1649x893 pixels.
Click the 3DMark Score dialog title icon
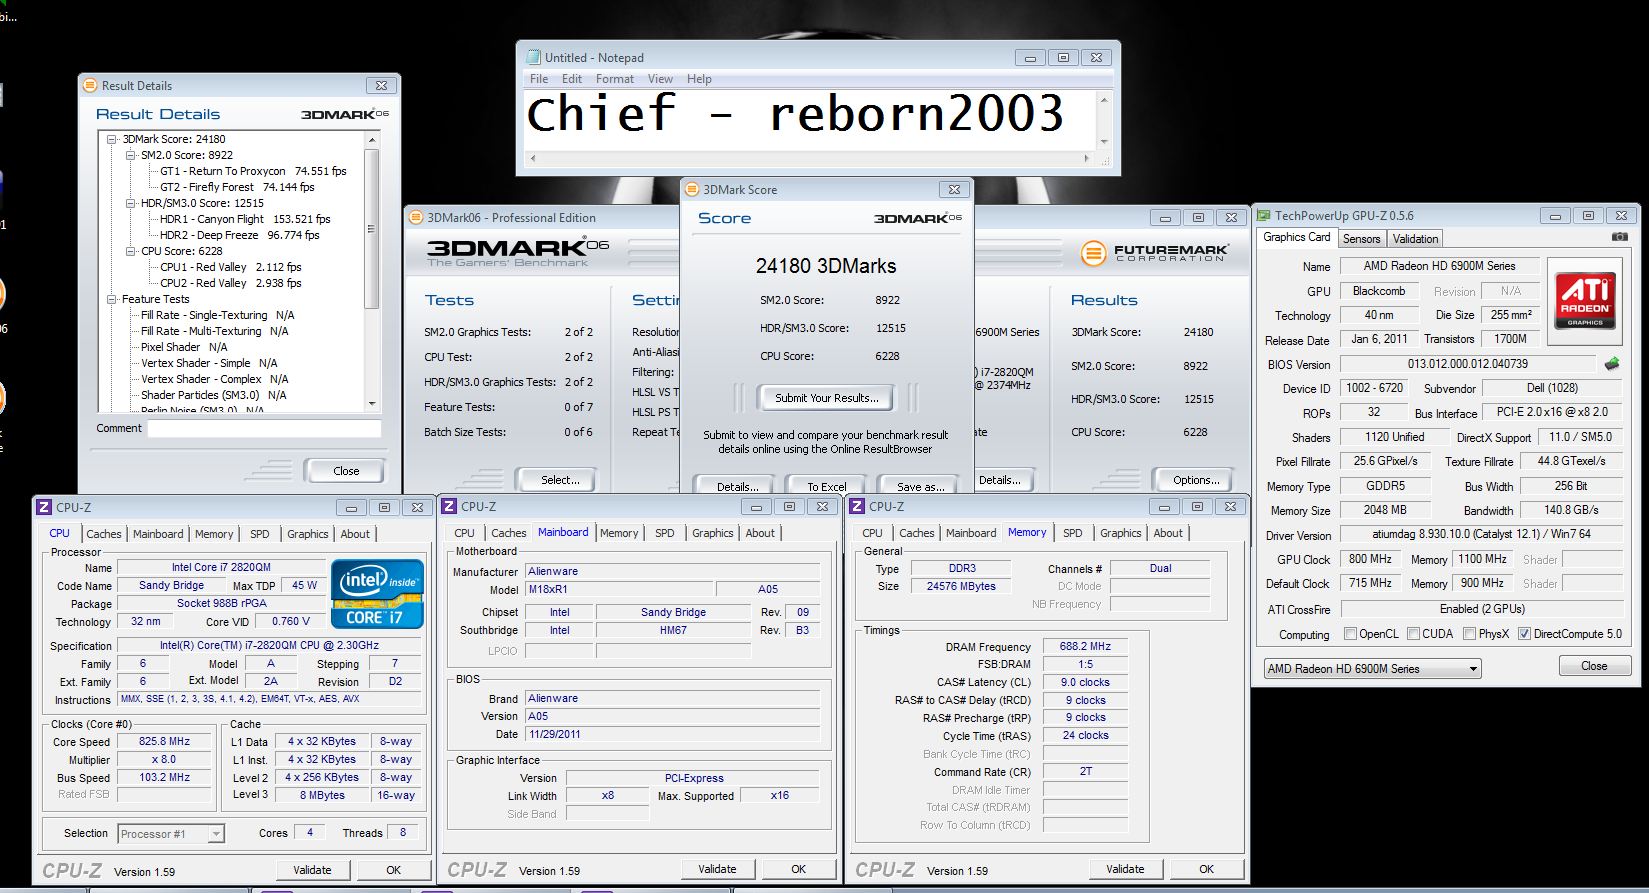click(692, 189)
